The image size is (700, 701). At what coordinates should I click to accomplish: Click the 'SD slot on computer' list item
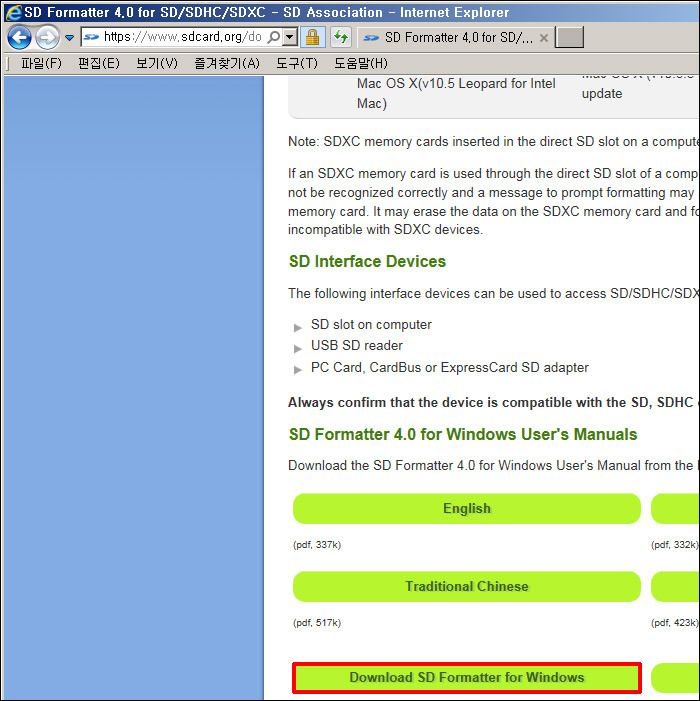371,325
